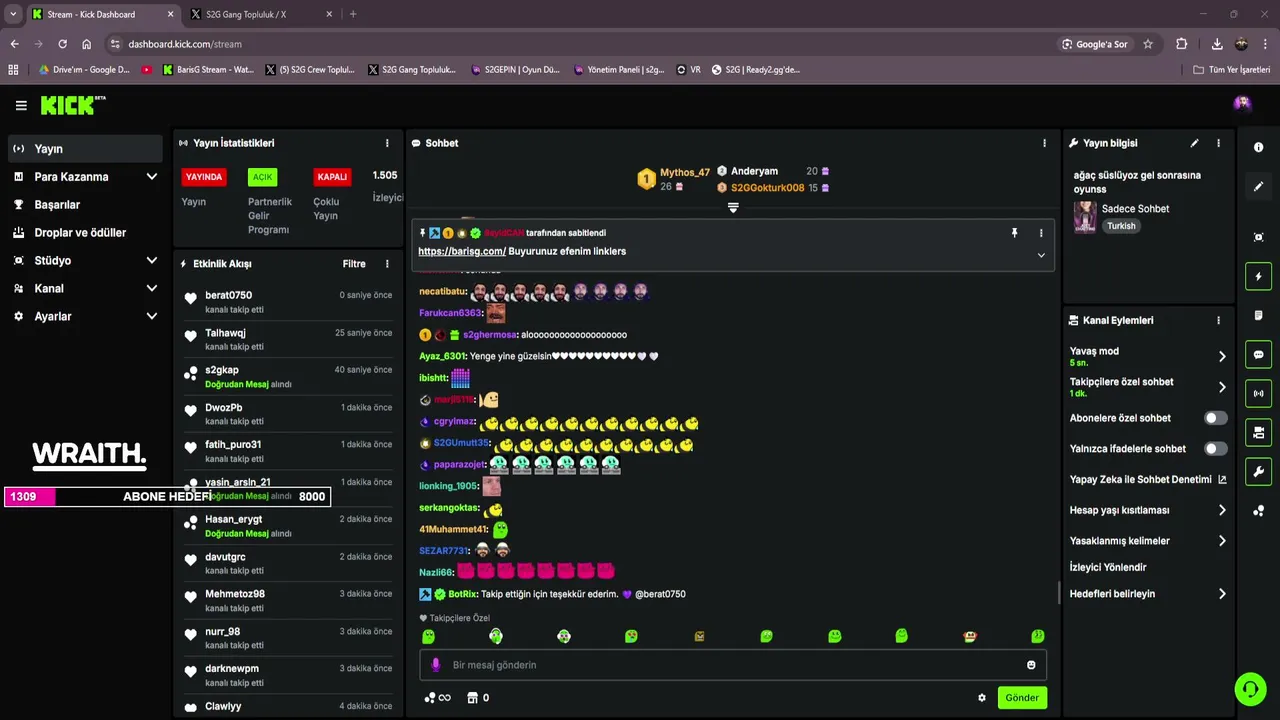Image resolution: width=1280 pixels, height=720 pixels.
Task: Open Yapay Zeka ile Sohbet Denetimi link
Action: coord(1148,480)
